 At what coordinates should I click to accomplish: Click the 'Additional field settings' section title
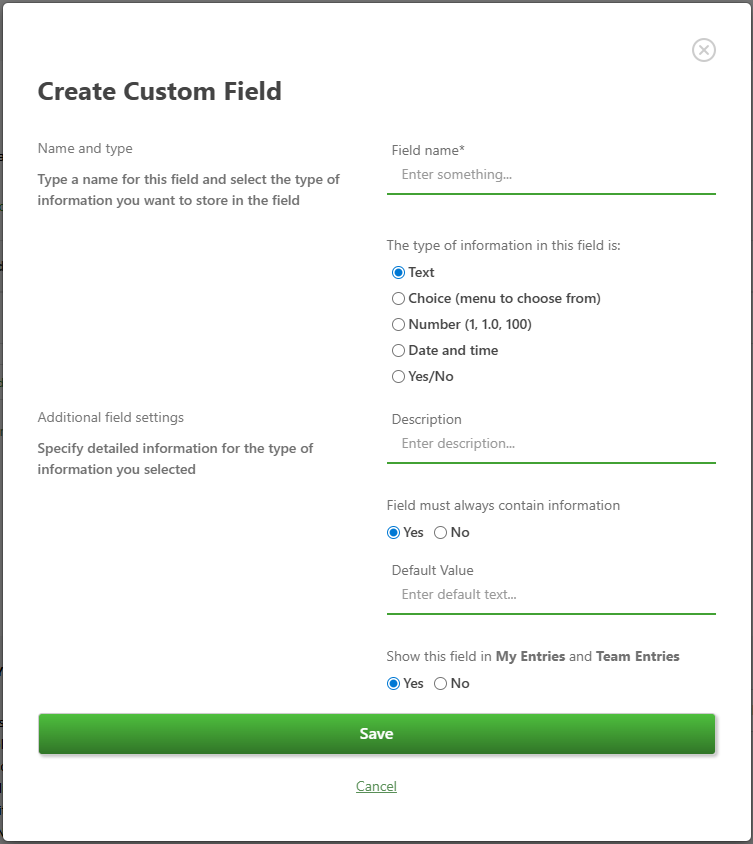coord(110,418)
